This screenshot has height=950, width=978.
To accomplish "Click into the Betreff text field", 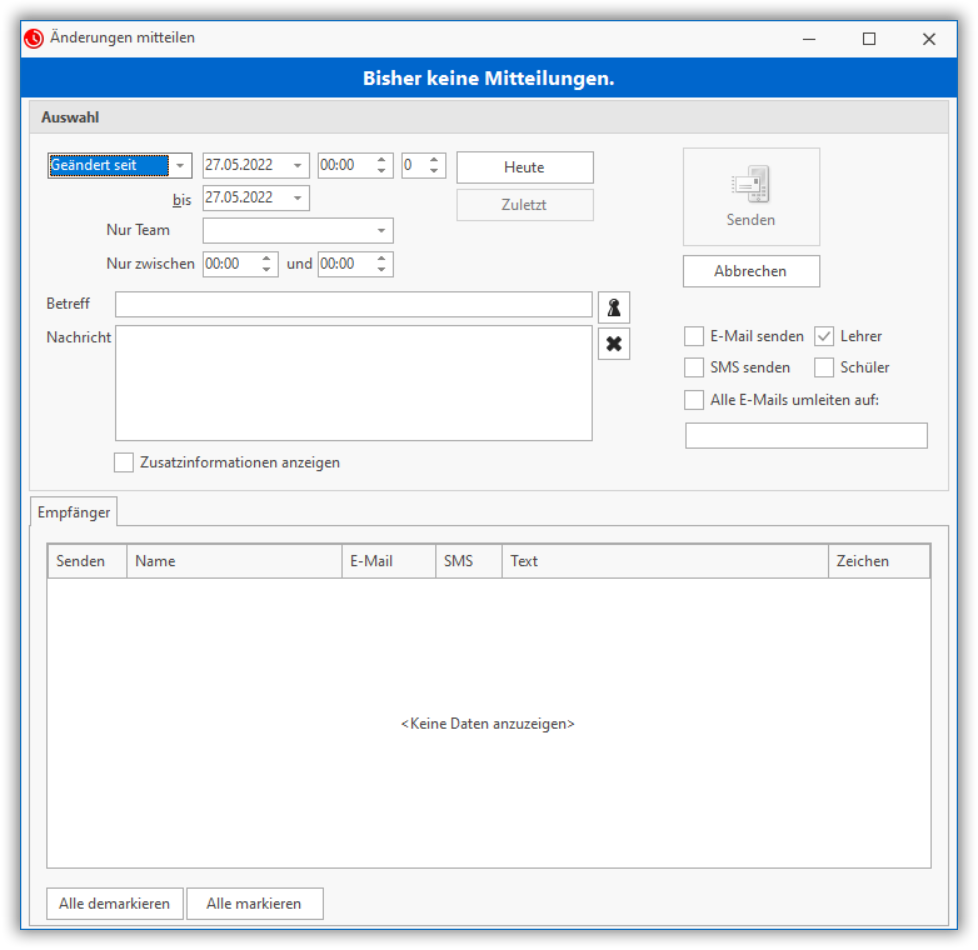I will click(x=353, y=305).
